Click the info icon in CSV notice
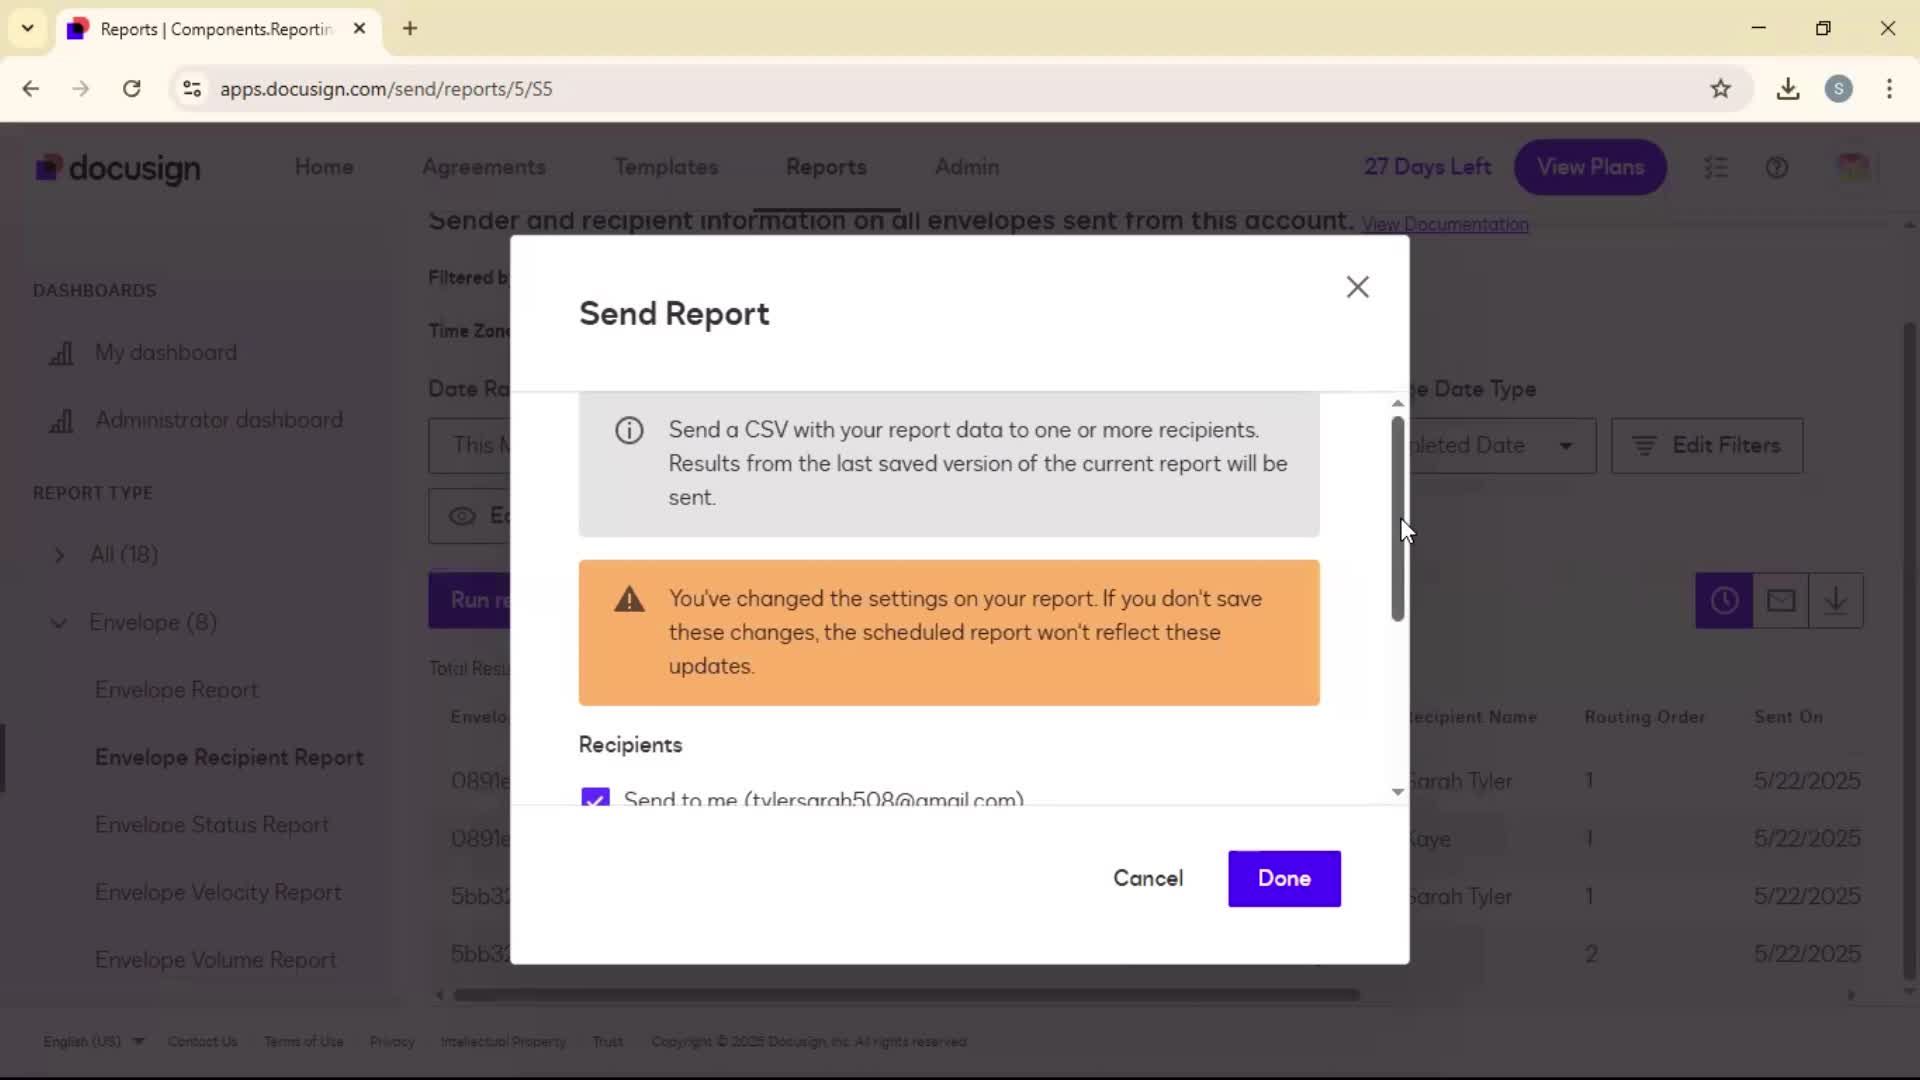Viewport: 1920px width, 1080px height. [629, 431]
